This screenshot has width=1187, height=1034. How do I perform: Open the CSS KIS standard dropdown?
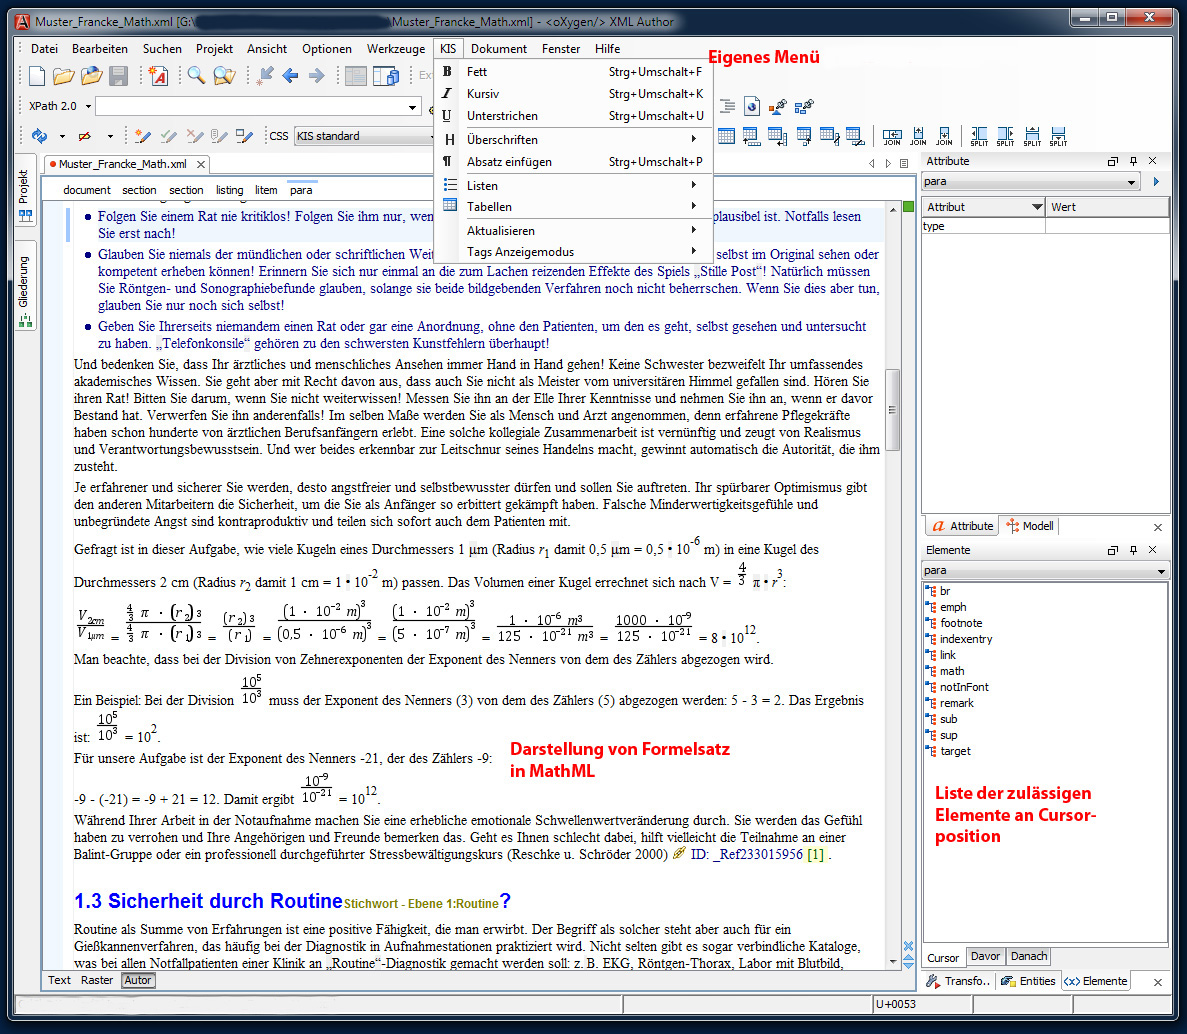365,136
